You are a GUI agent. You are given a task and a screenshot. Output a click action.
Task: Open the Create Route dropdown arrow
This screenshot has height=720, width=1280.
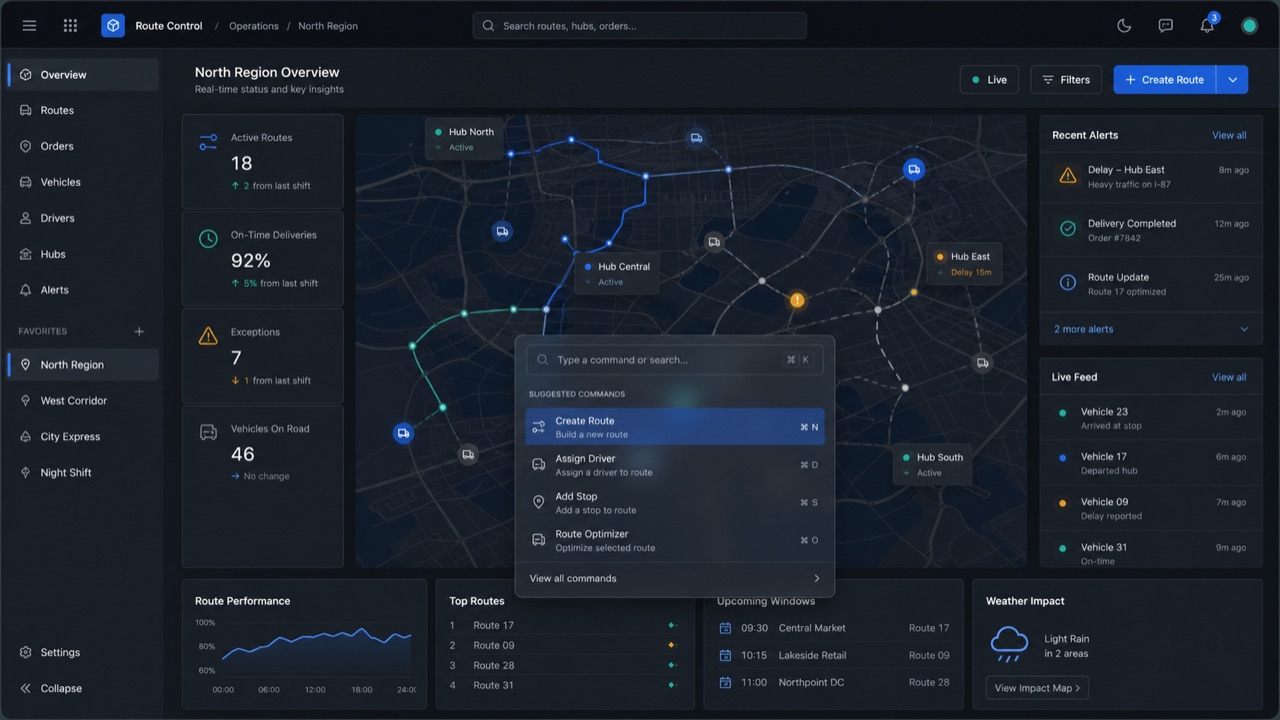pyautogui.click(x=1232, y=80)
